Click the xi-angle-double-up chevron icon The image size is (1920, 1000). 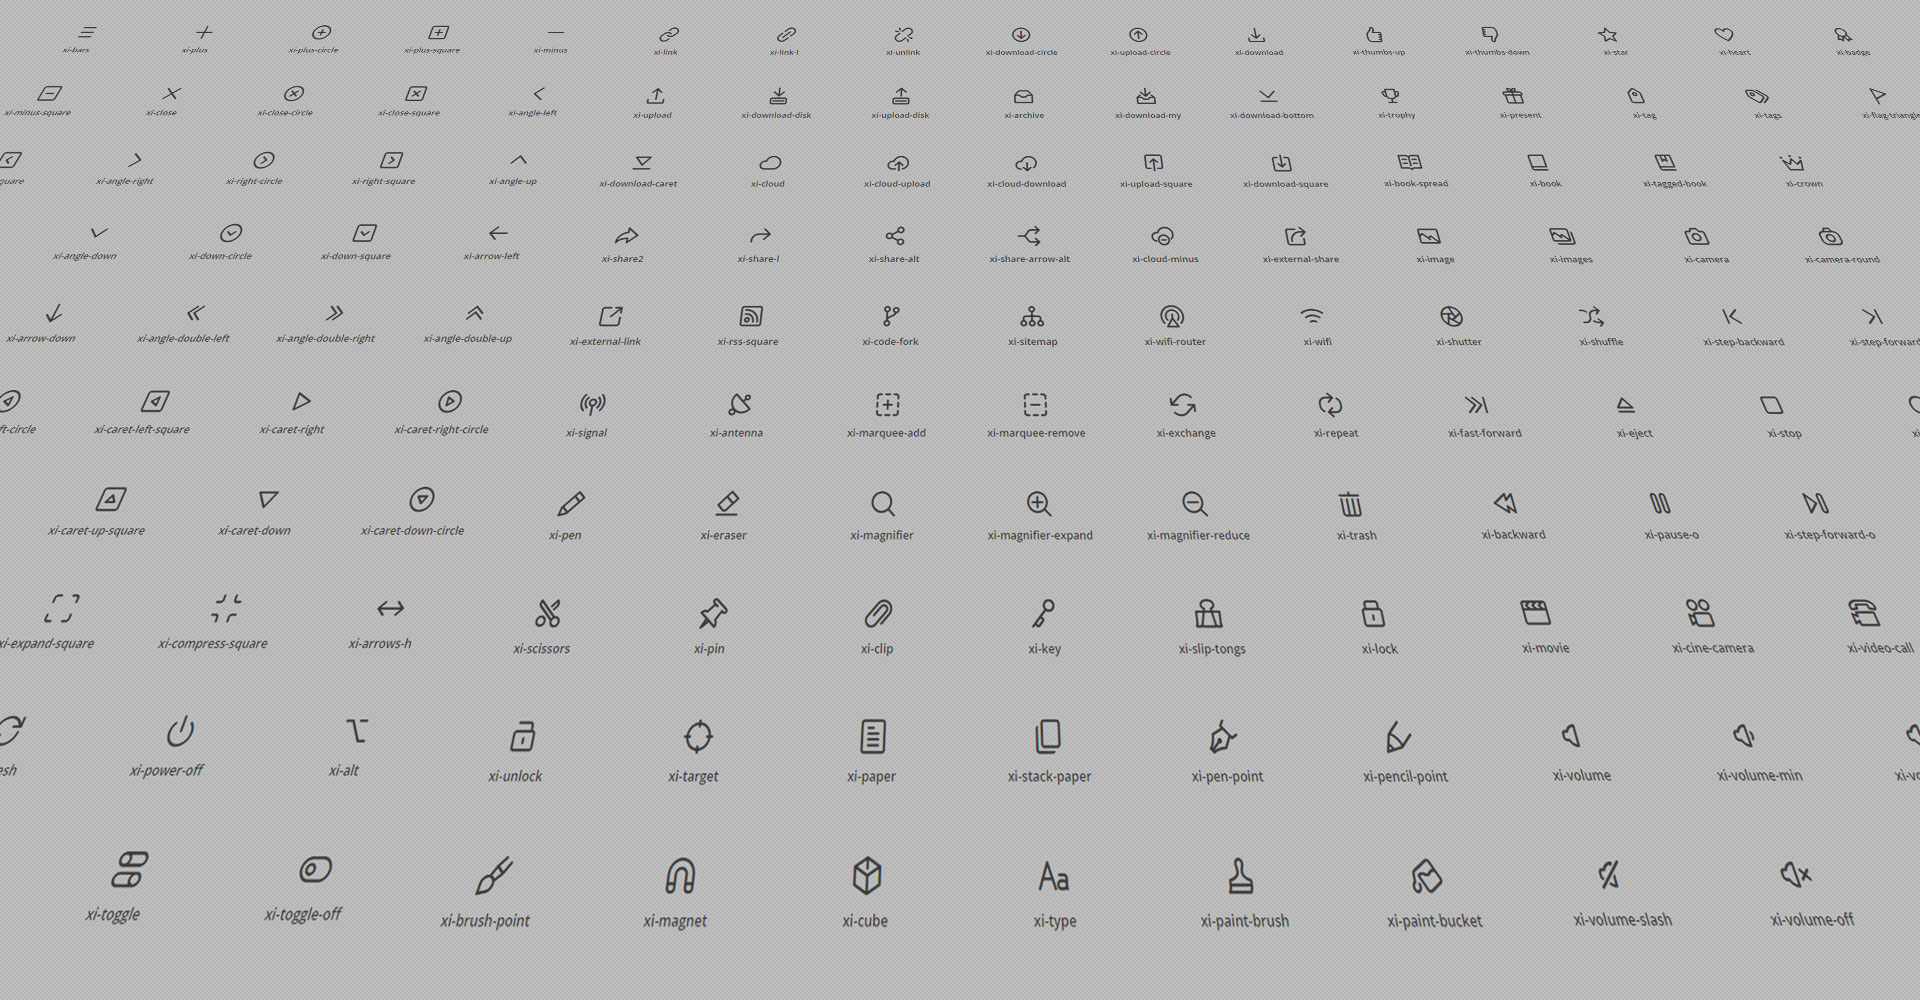pyautogui.click(x=475, y=314)
